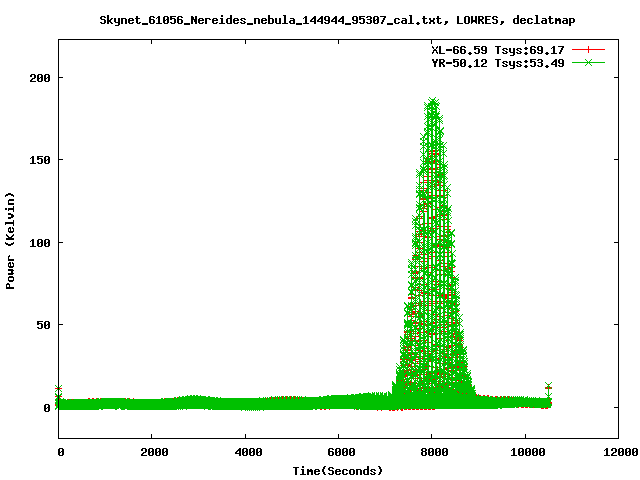
Task: Click the top of the signal peak
Action: (432, 102)
